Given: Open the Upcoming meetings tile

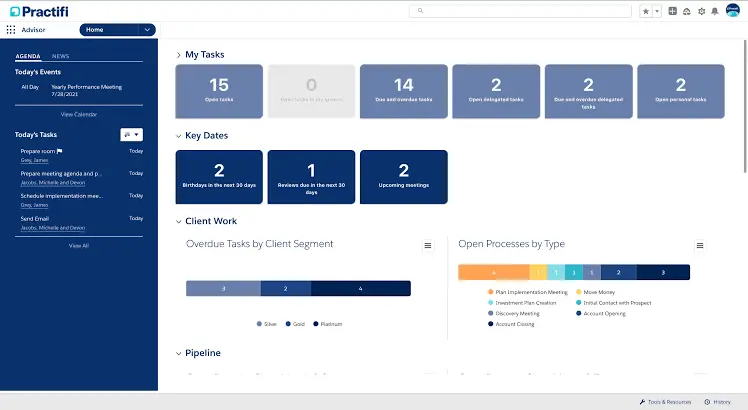Looking at the screenshot, I should pos(404,177).
